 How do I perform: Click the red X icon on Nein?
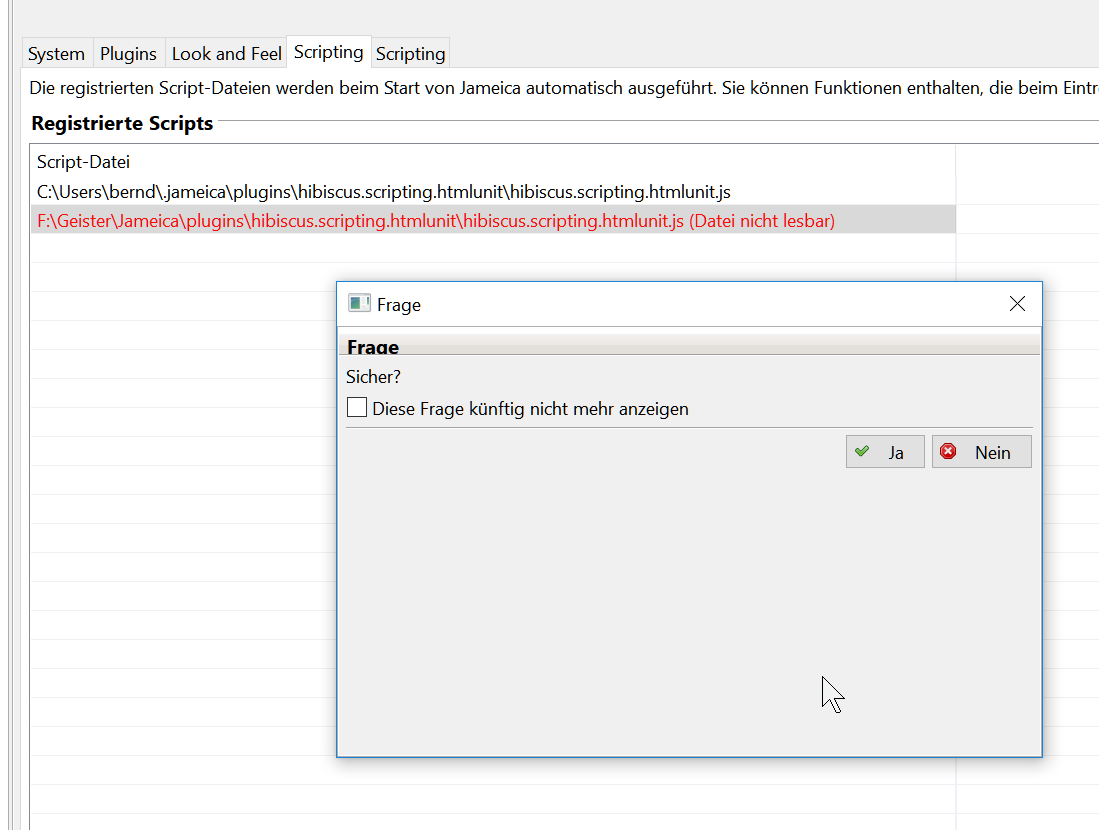949,452
